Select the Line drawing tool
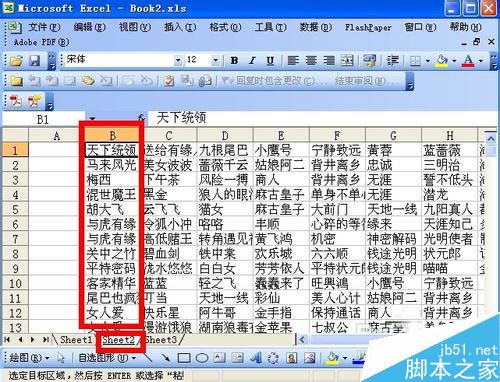Viewport: 500px width, 382px height. click(148, 358)
